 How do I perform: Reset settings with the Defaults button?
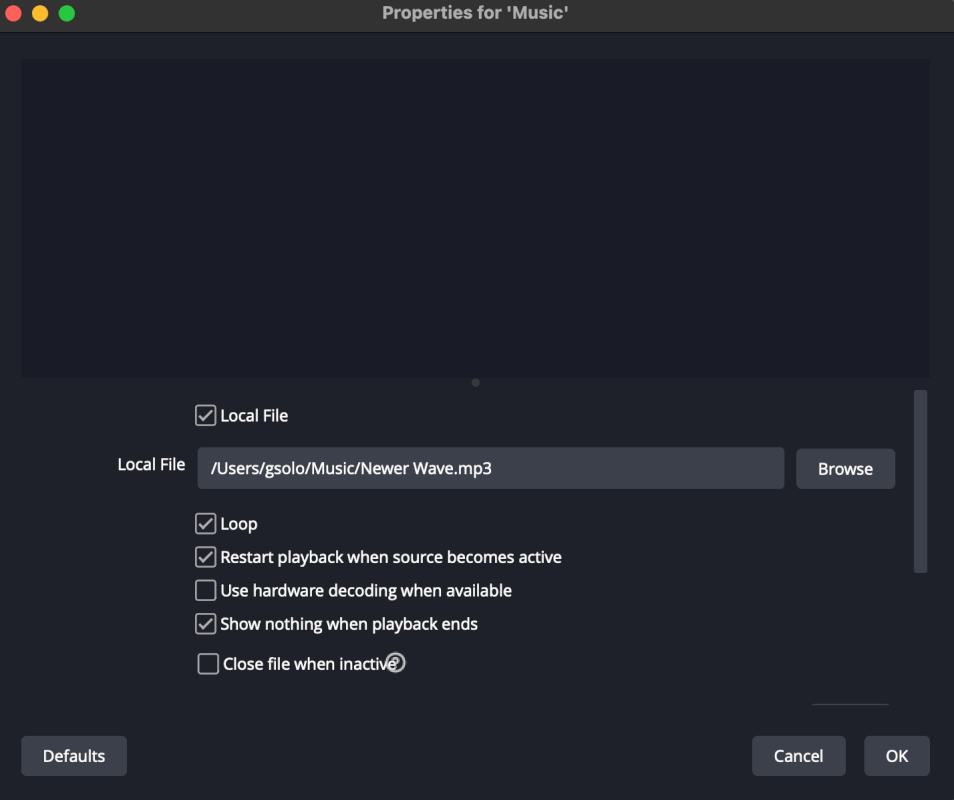click(x=74, y=756)
